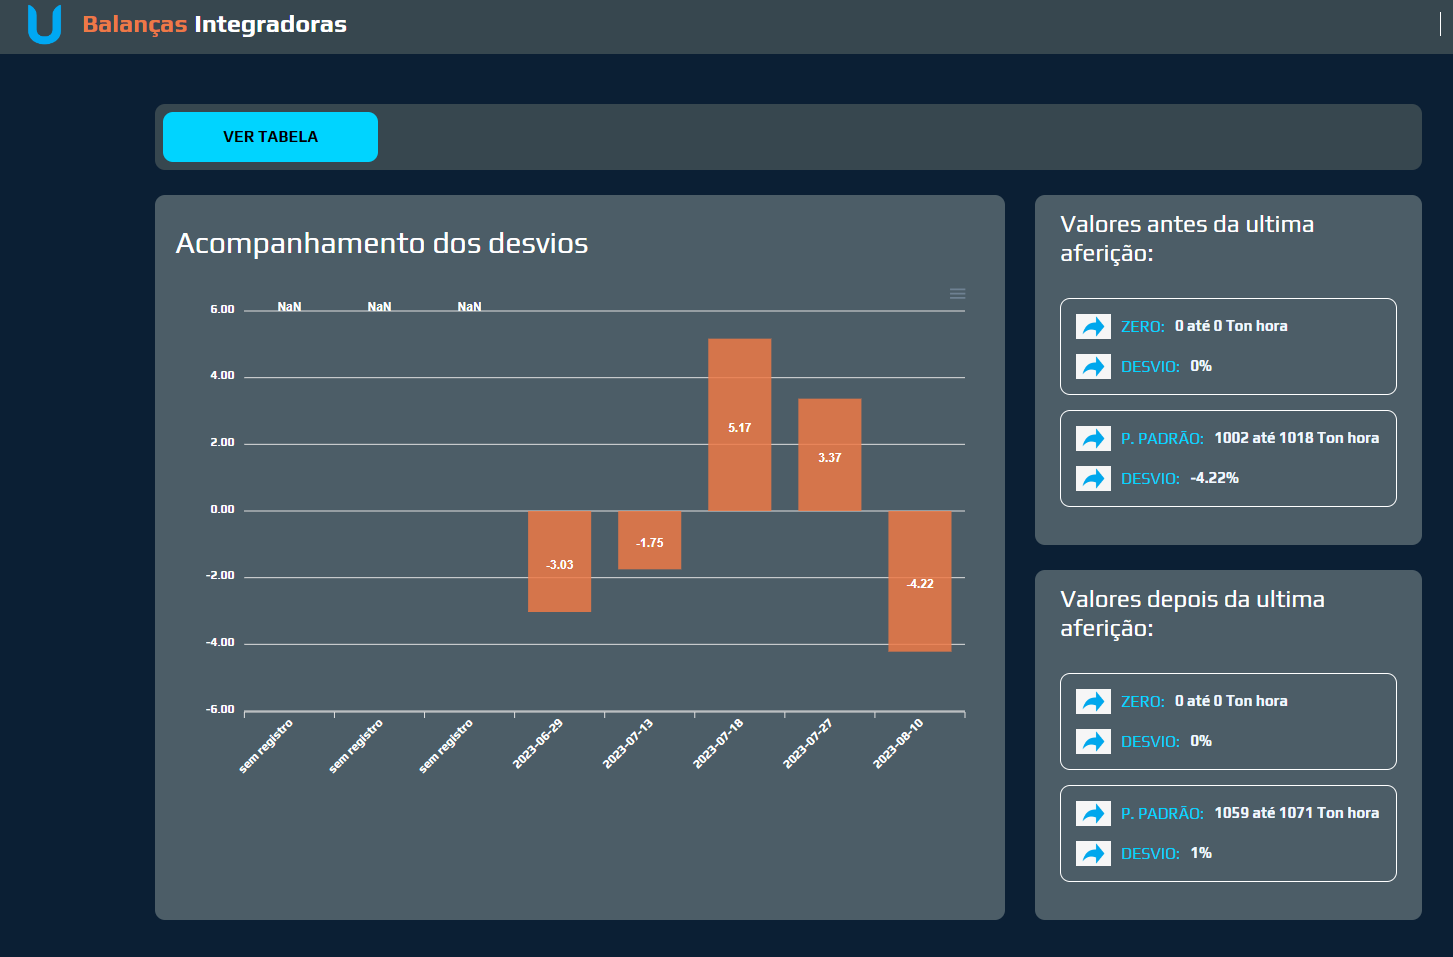Click arrow icon beside DESVIO 0% in Valores antes
The height and width of the screenshot is (957, 1453).
point(1093,366)
